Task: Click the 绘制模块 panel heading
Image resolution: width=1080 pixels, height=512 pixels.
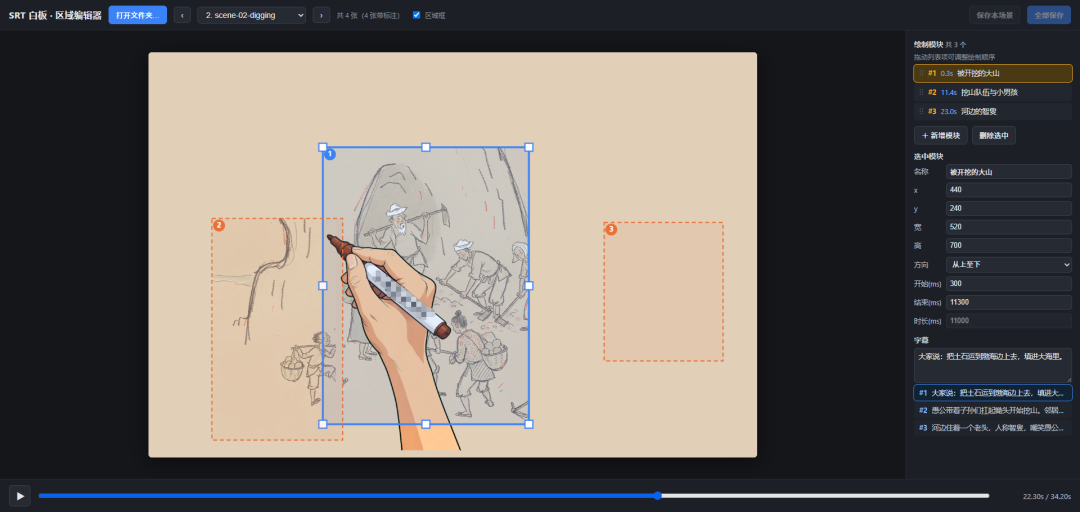Action: [928, 44]
